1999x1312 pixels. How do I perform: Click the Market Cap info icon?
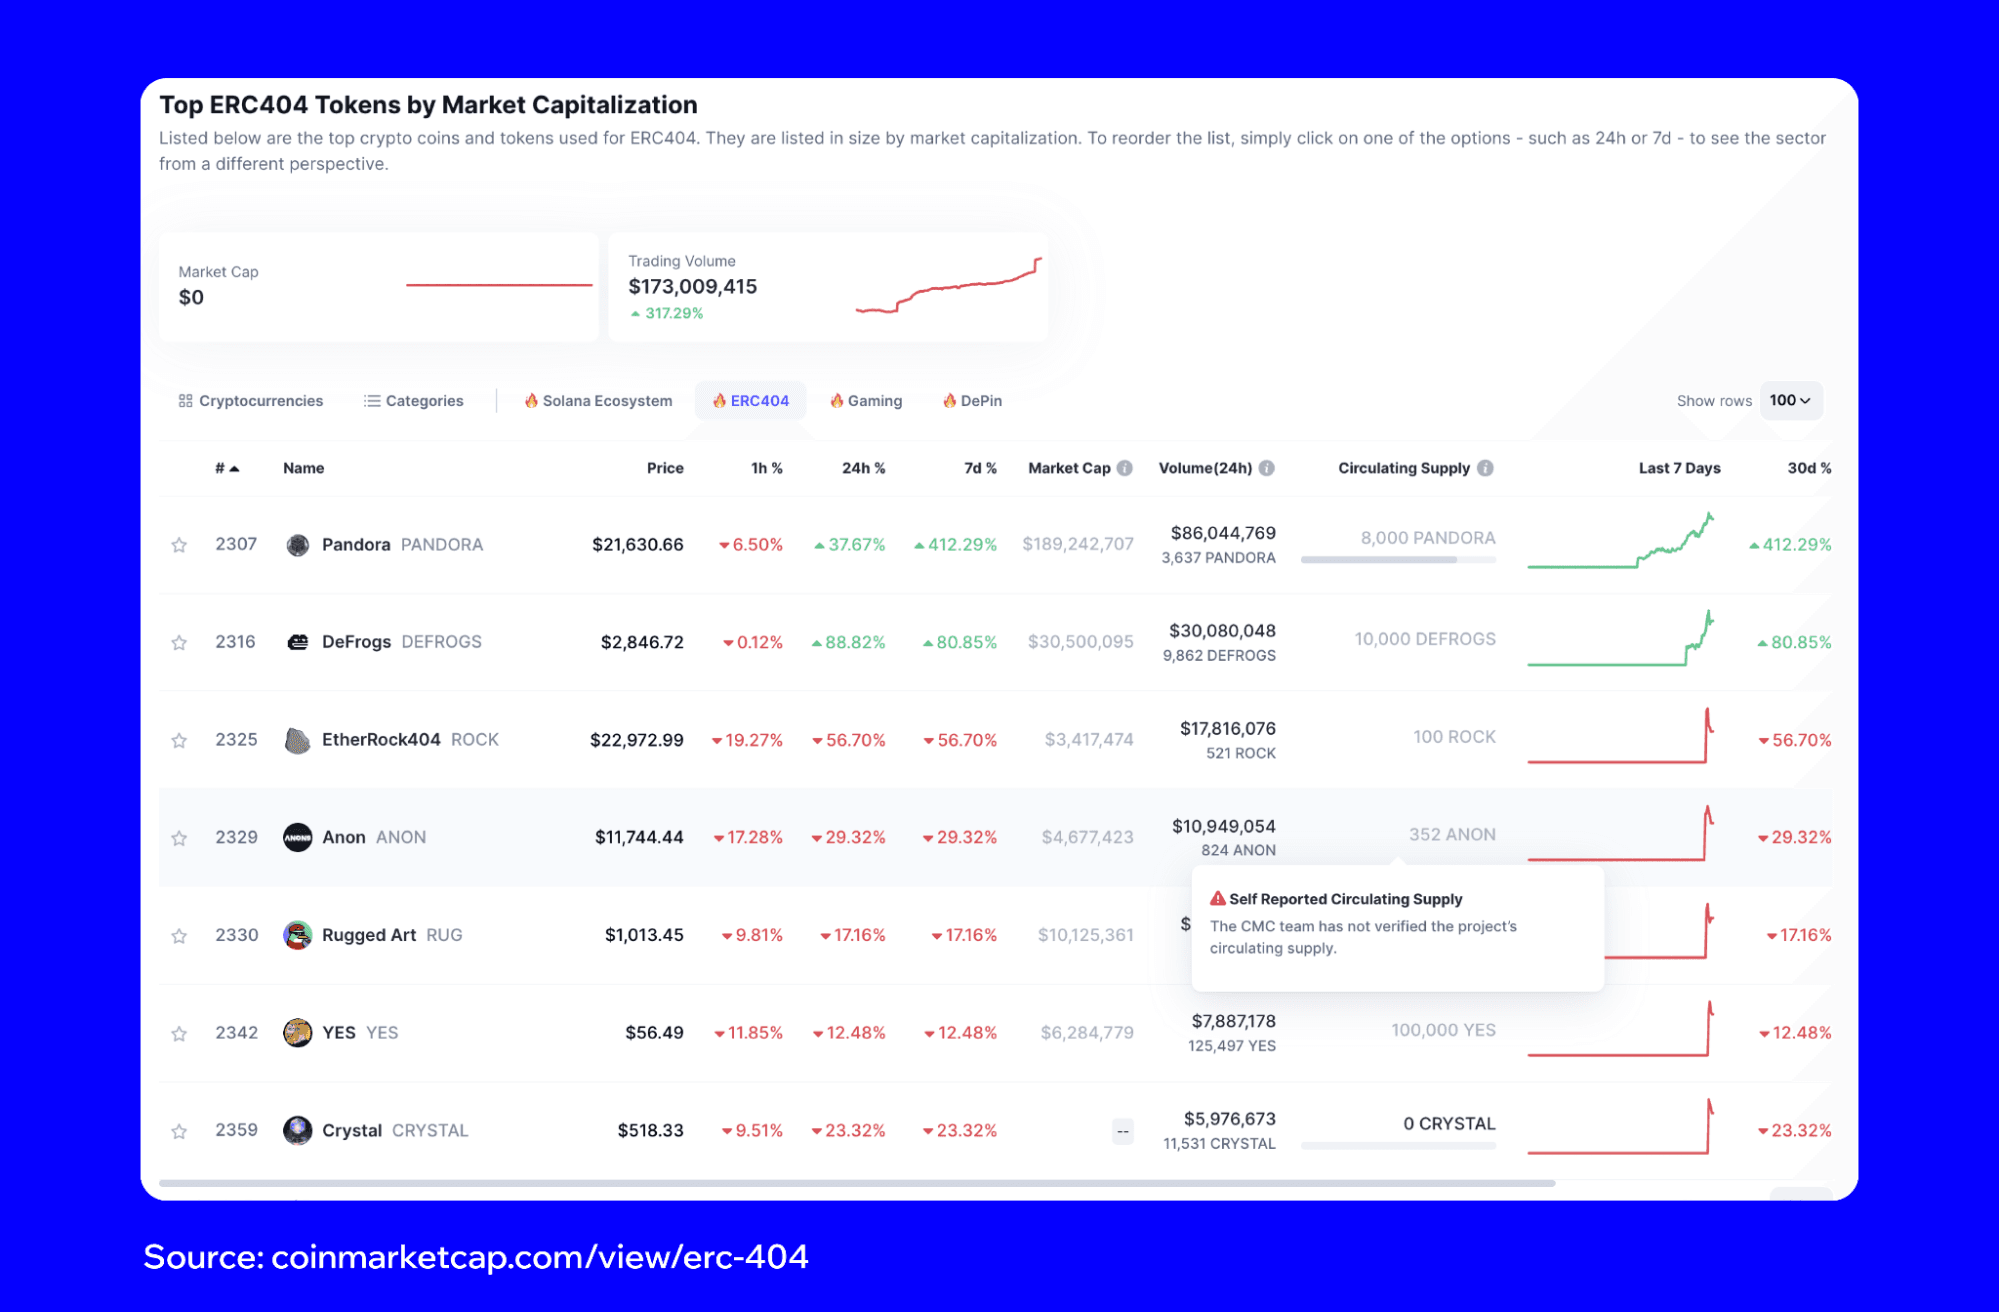pos(1125,468)
